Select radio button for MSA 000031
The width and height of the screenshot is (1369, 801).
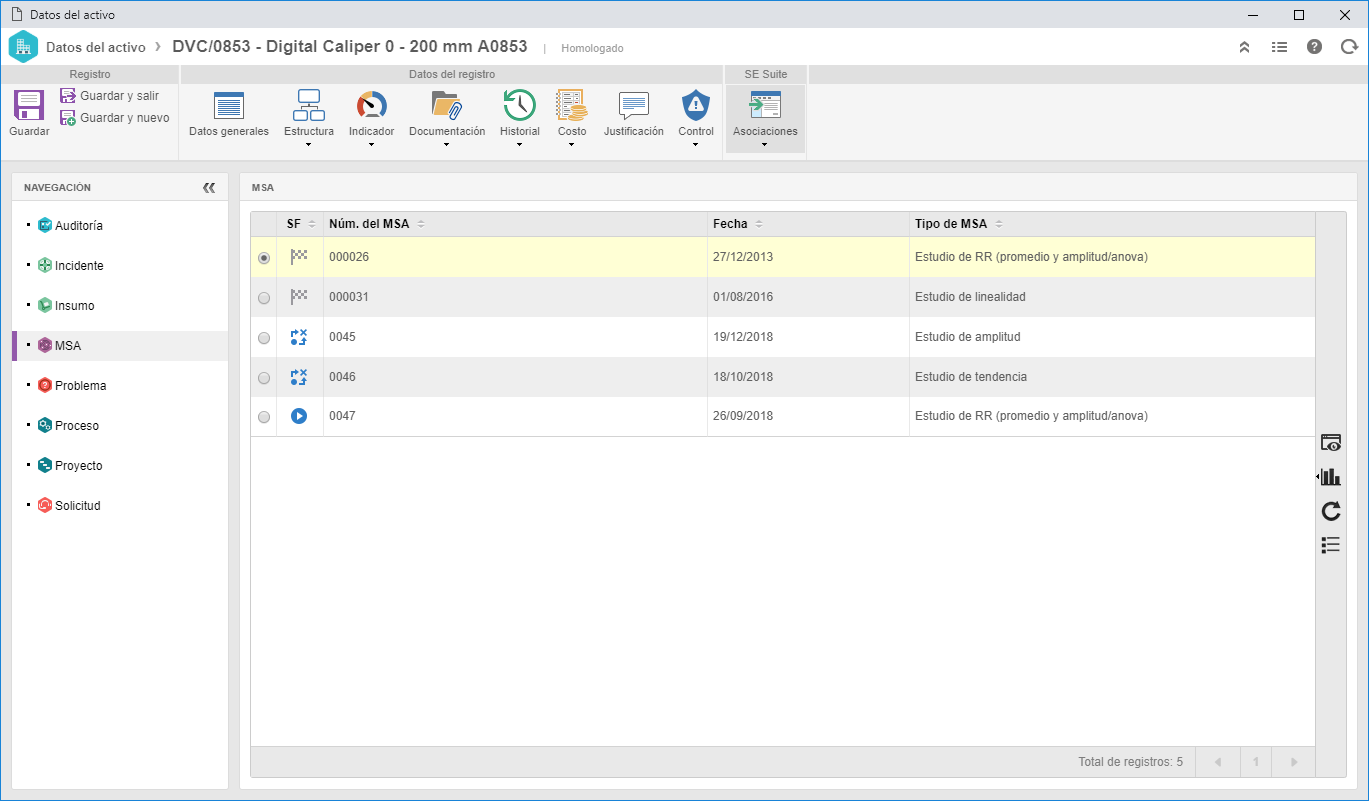point(264,298)
